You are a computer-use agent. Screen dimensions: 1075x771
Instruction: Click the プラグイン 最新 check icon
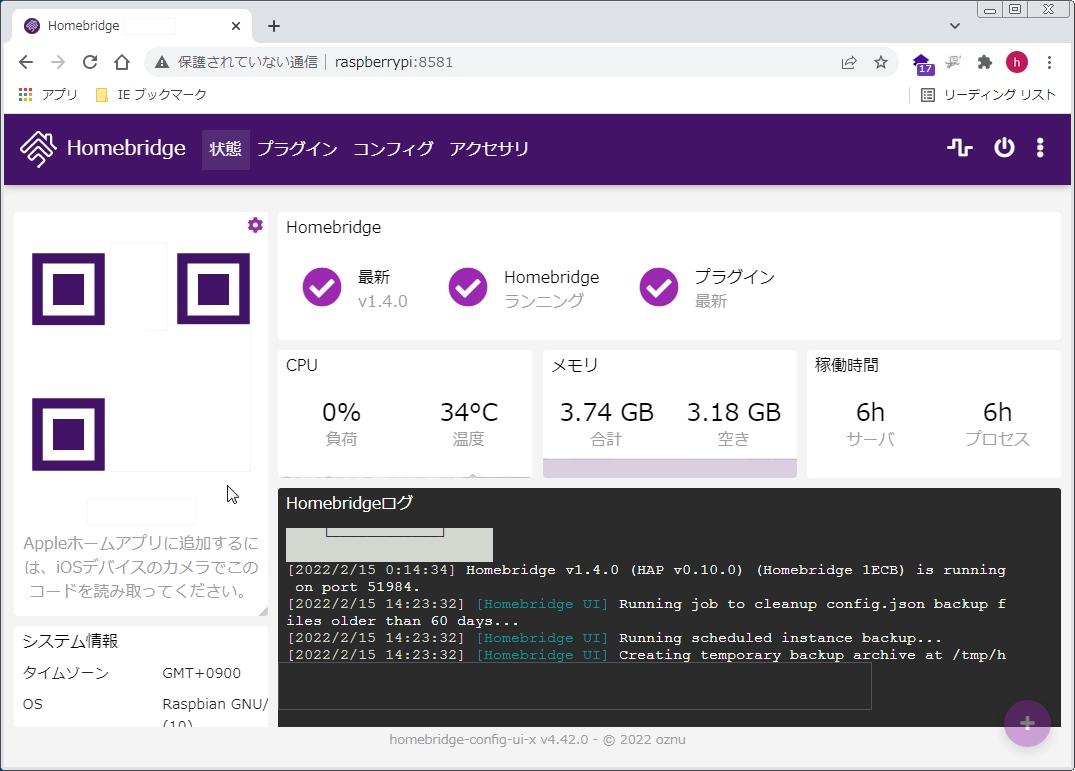tap(658, 287)
